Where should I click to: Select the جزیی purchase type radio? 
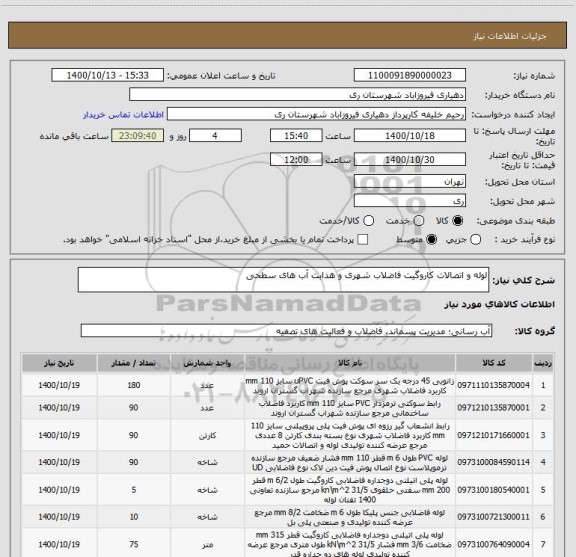(x=475, y=240)
